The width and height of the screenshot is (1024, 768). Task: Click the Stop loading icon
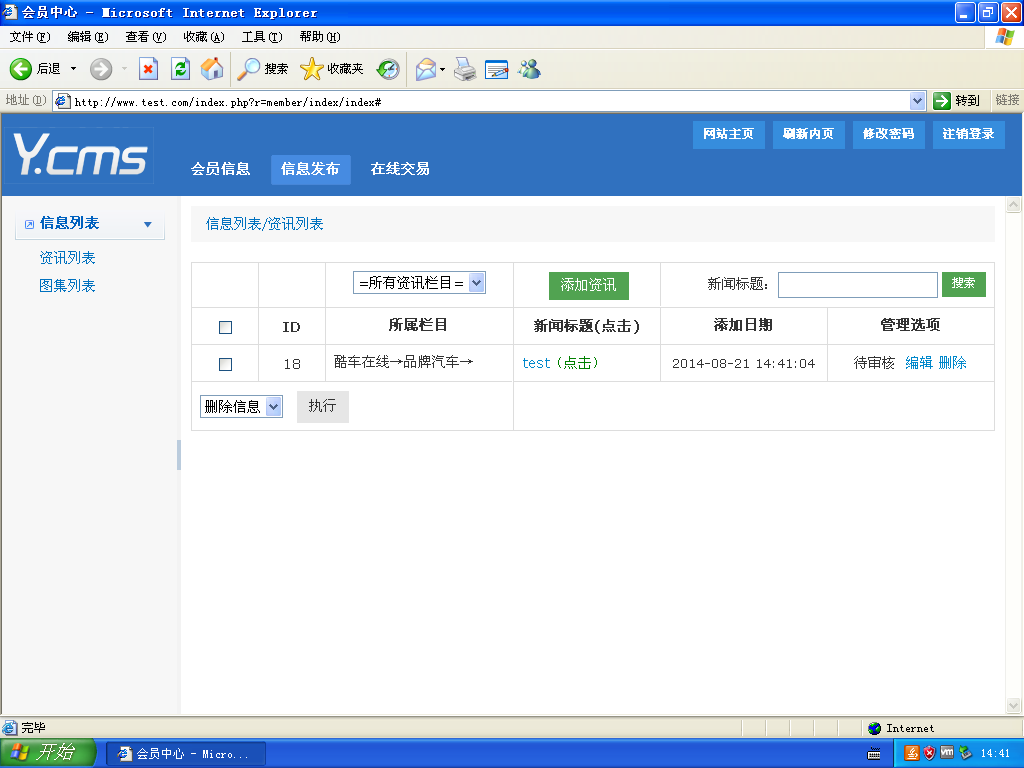(148, 69)
